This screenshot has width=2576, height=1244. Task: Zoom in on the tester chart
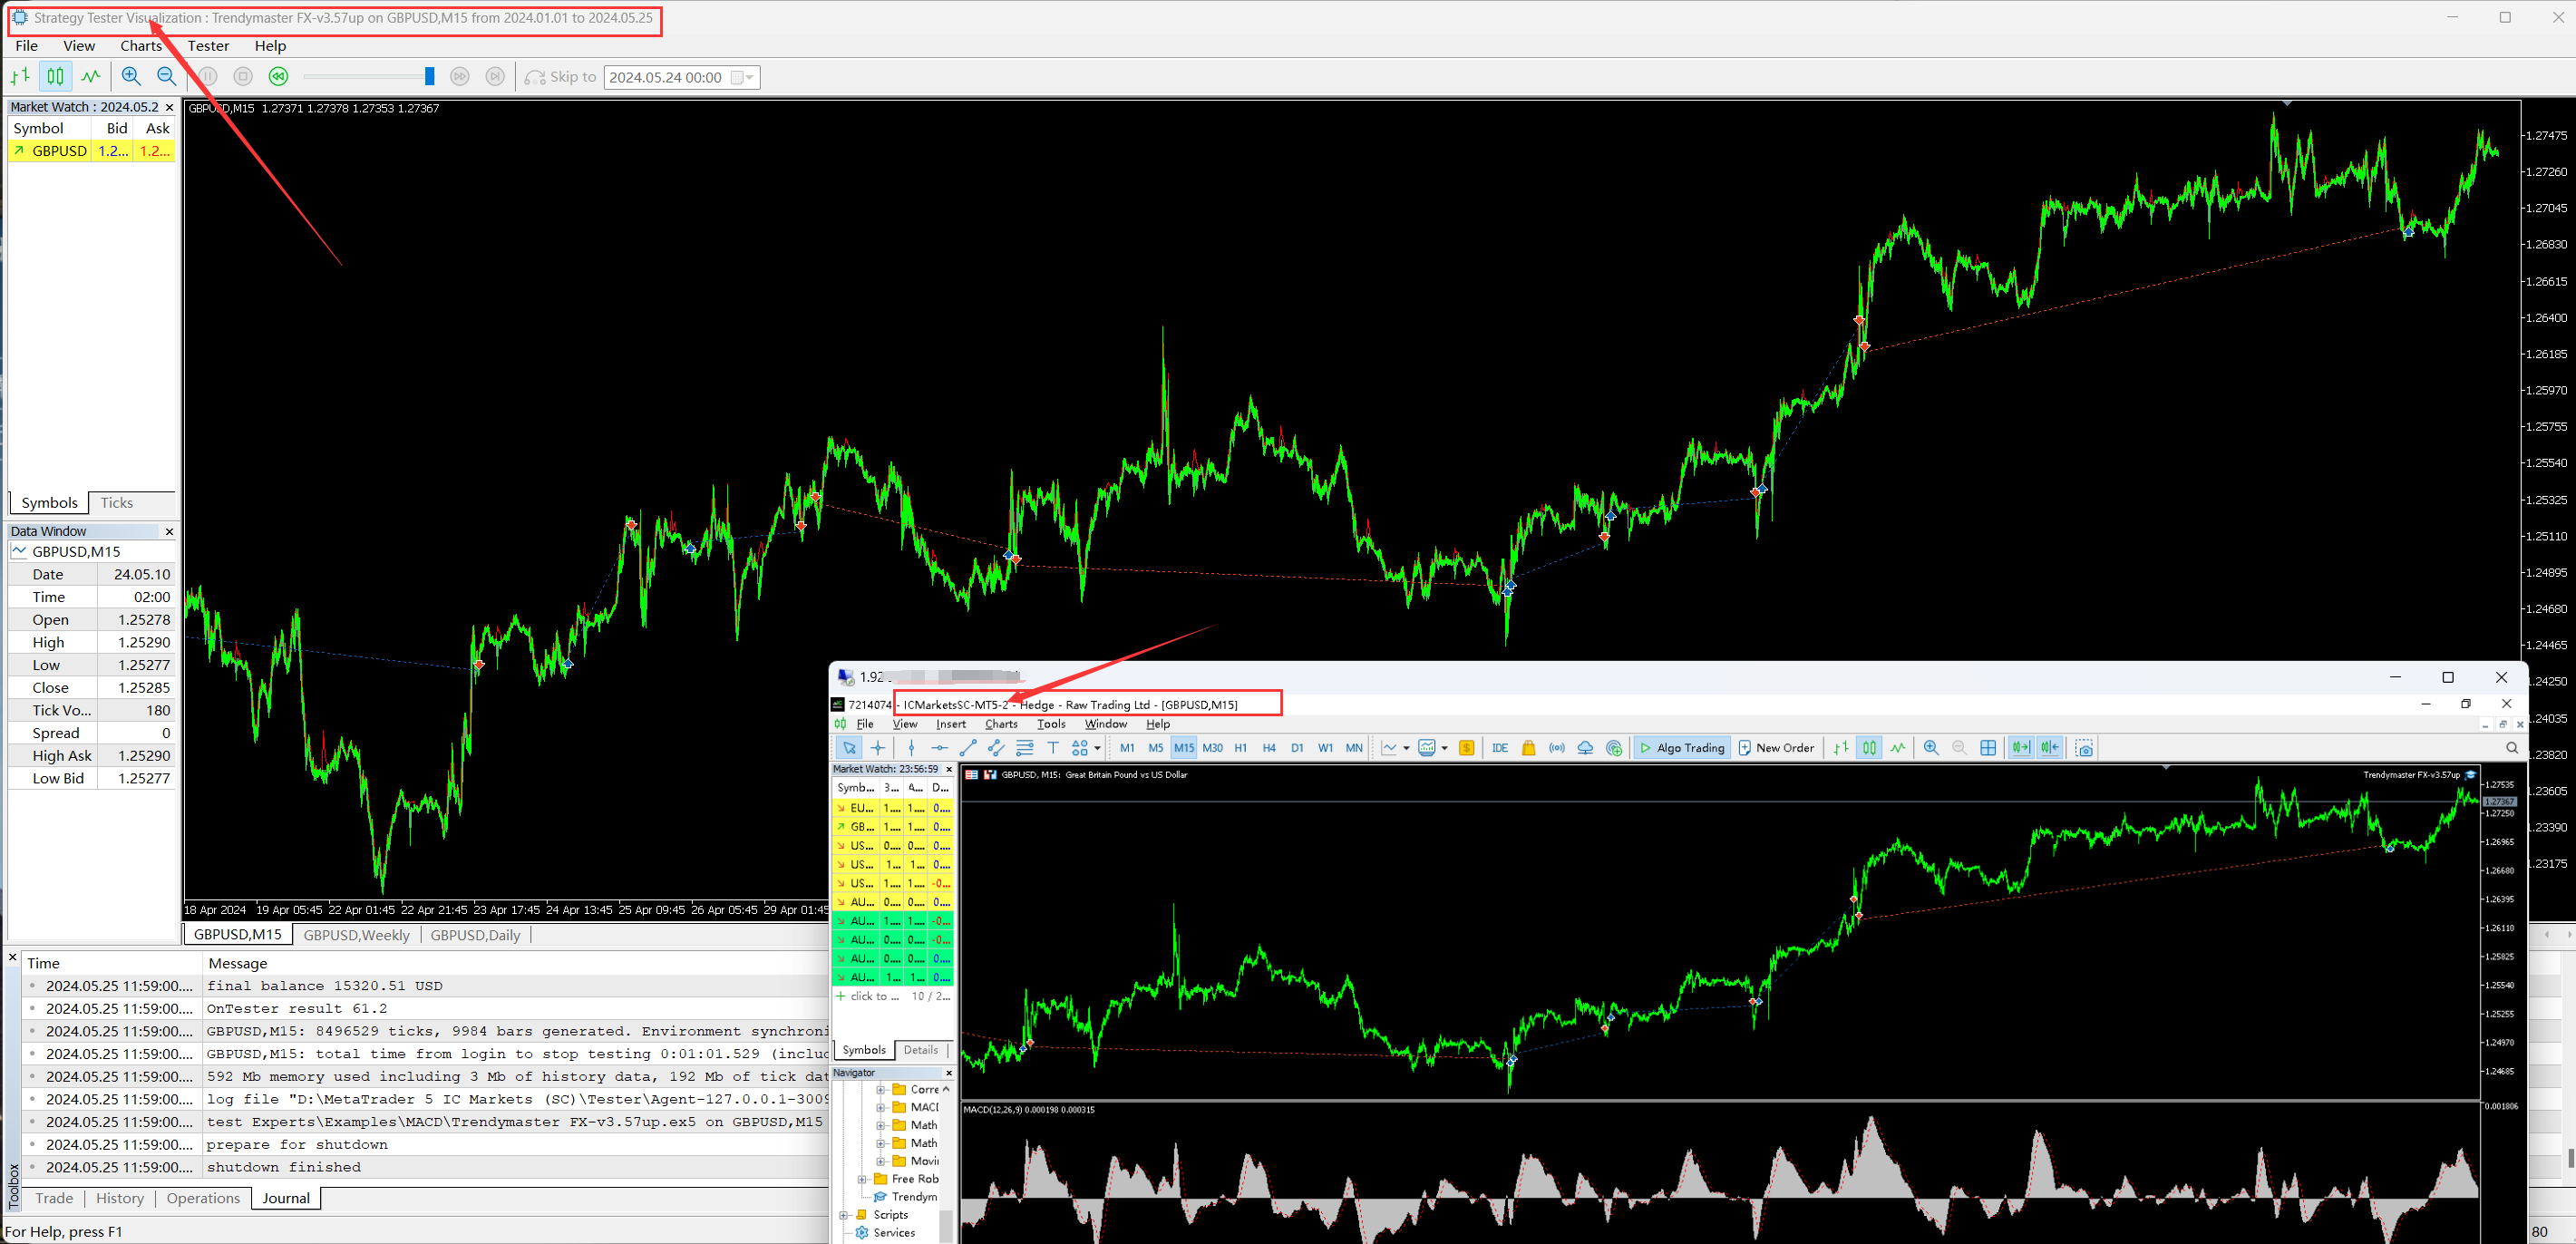131,76
